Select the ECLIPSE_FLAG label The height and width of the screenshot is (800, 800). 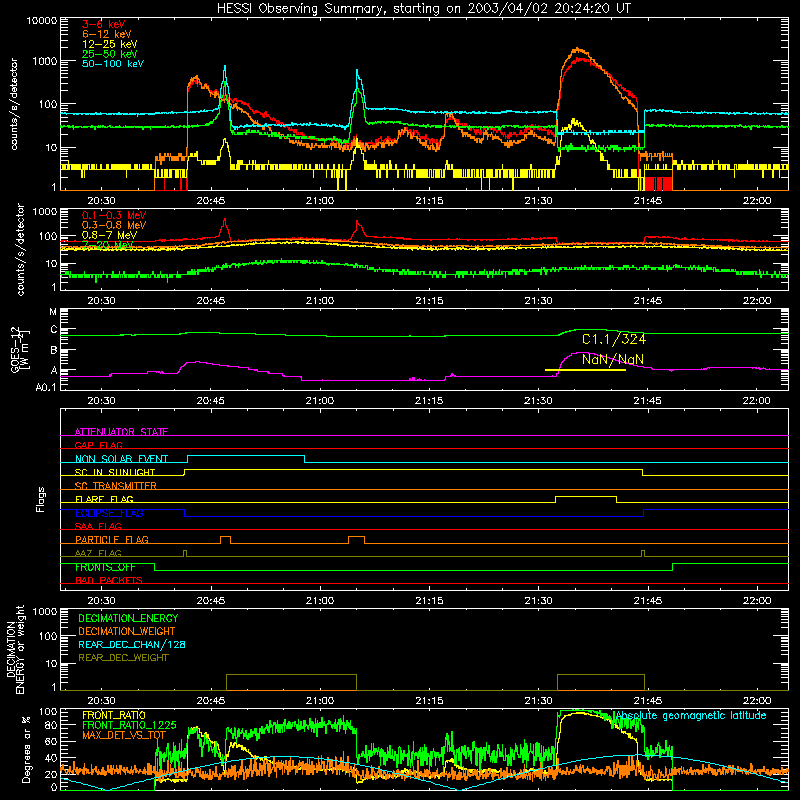click(109, 513)
